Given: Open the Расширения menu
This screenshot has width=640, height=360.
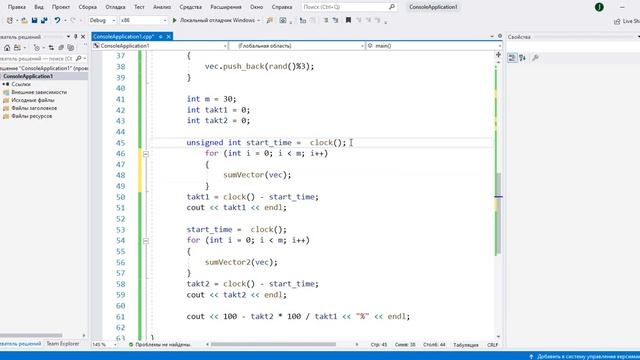Looking at the screenshot, I should pos(226,7).
